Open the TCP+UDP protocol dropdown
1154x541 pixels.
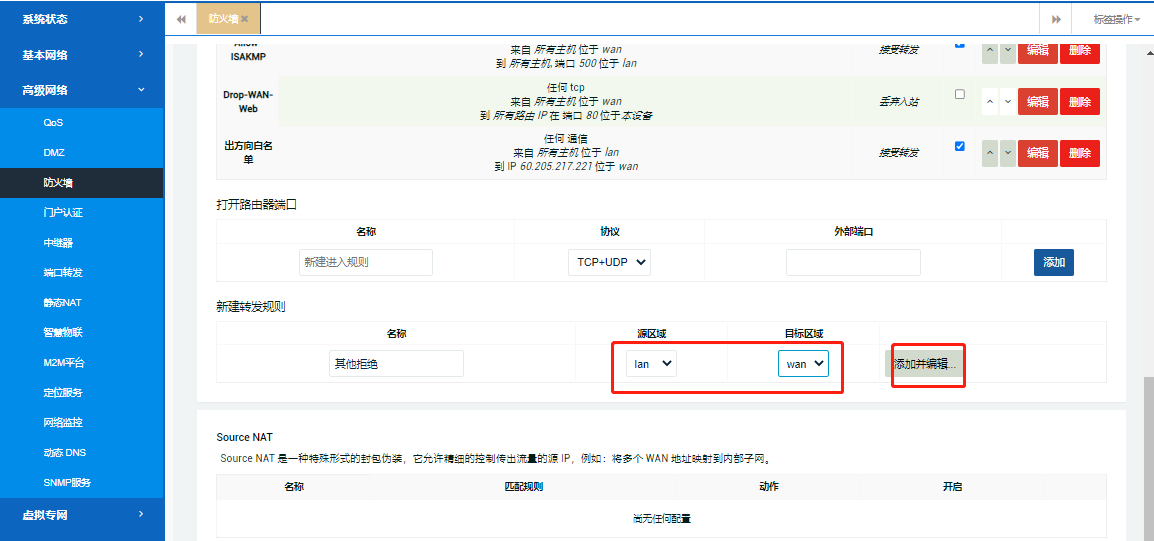tap(609, 263)
